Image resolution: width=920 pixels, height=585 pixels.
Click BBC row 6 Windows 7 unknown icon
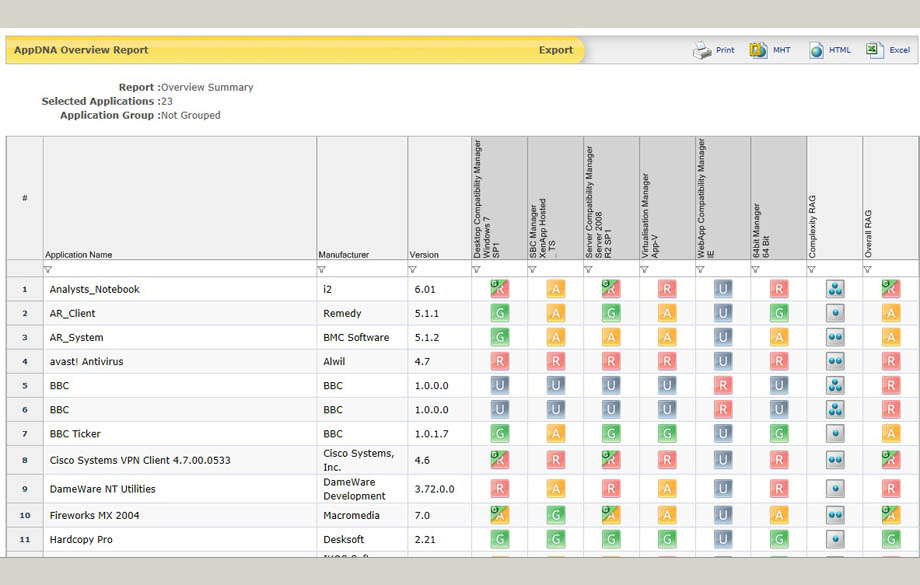pyautogui.click(x=500, y=409)
